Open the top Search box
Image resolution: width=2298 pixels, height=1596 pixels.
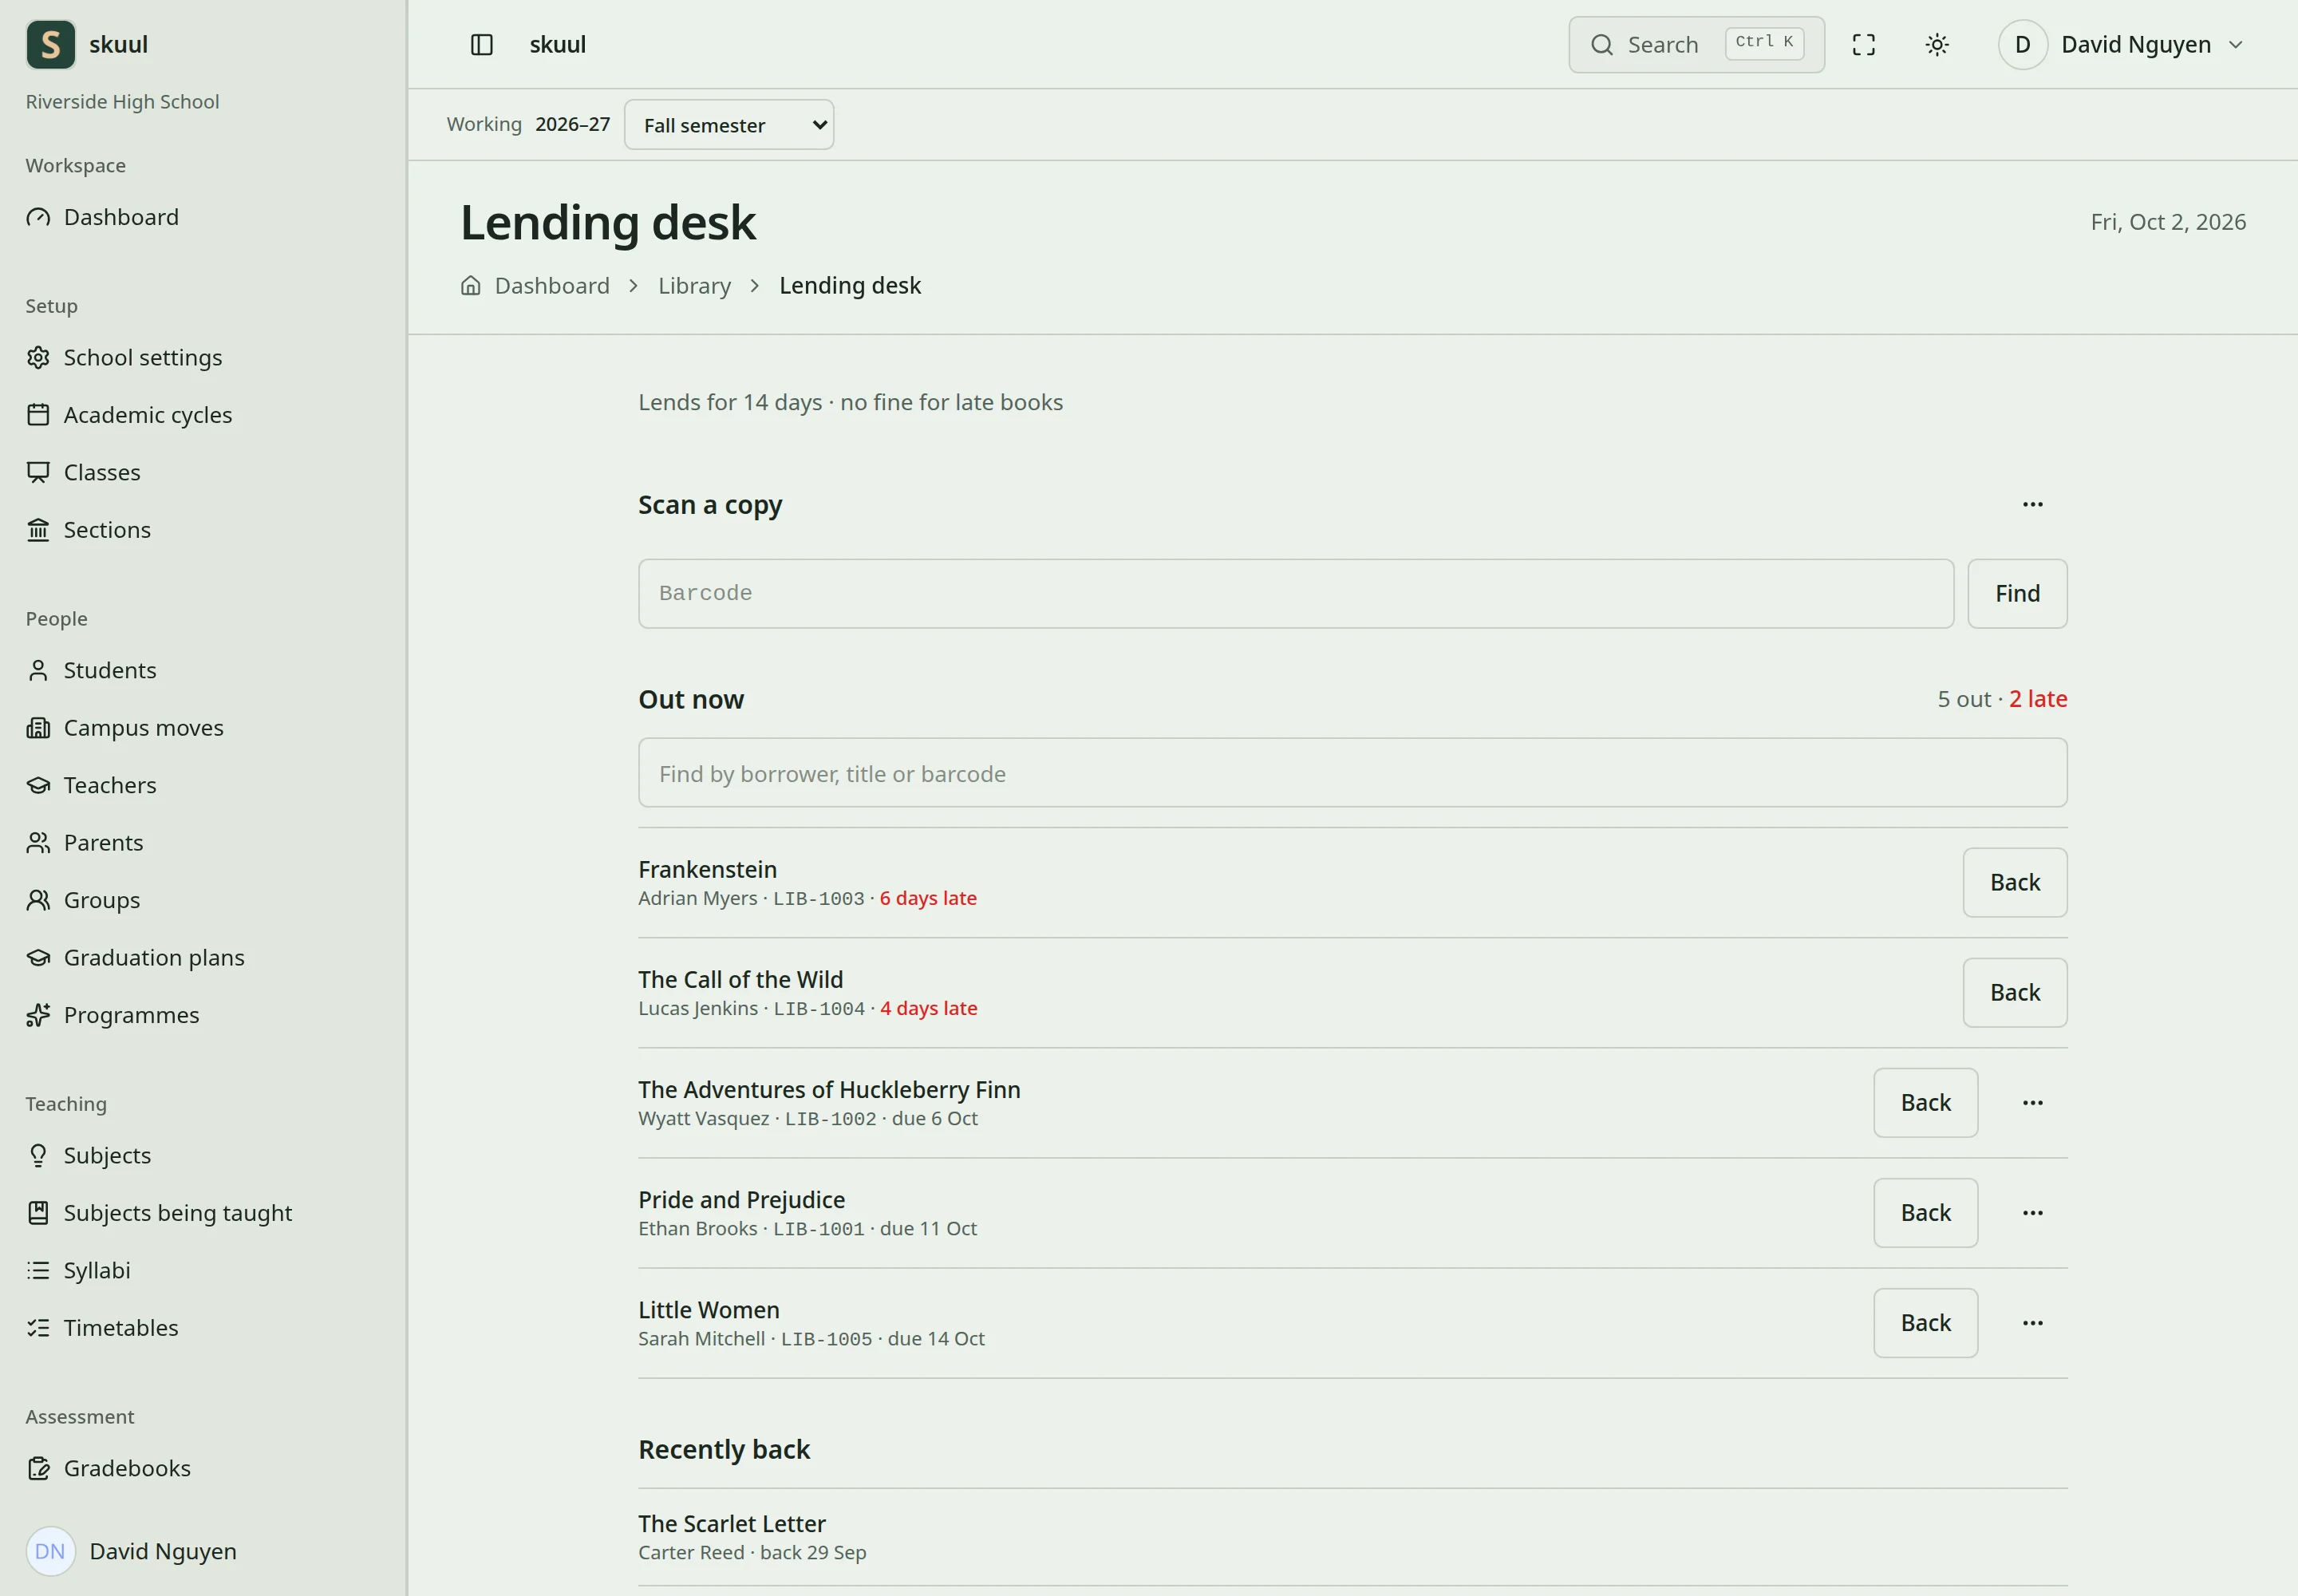pyautogui.click(x=1696, y=44)
